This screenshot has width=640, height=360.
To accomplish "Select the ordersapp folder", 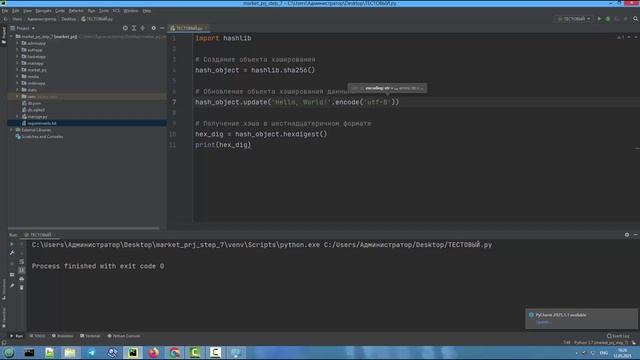I will pyautogui.click(x=36, y=83).
